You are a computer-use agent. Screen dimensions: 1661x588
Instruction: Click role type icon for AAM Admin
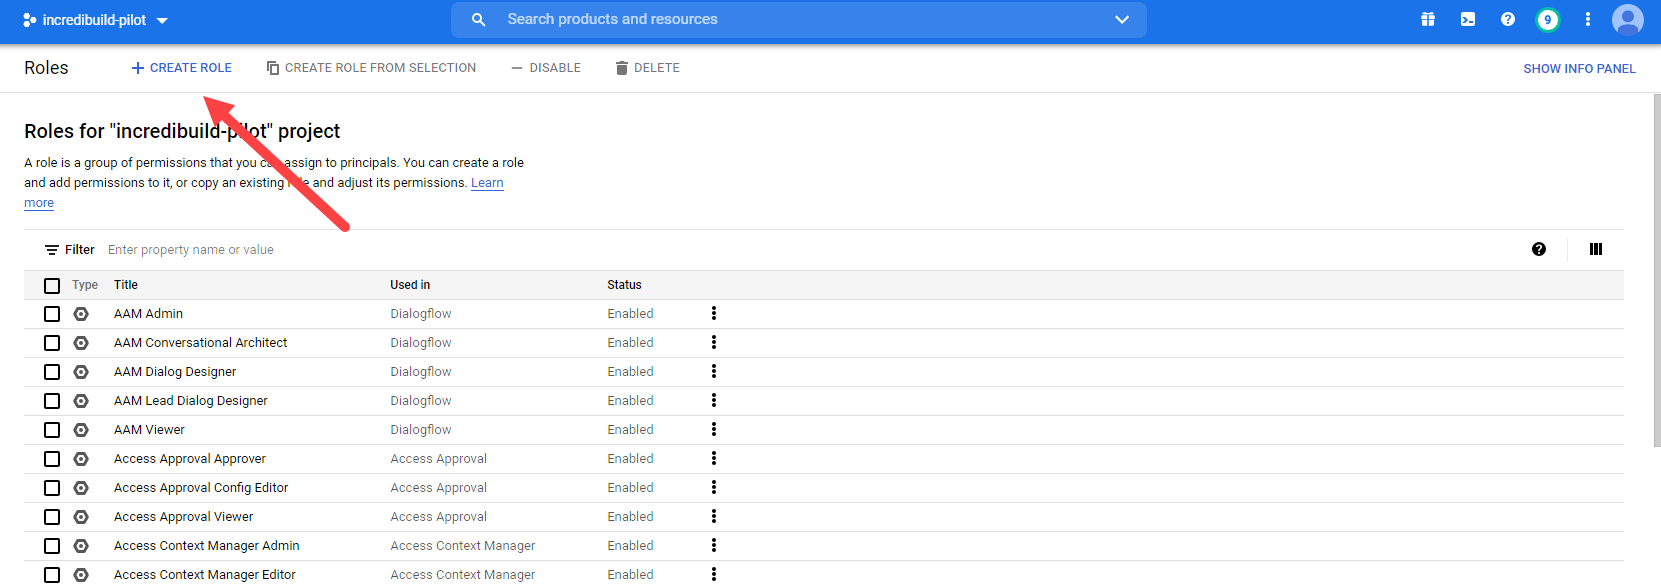(x=81, y=314)
